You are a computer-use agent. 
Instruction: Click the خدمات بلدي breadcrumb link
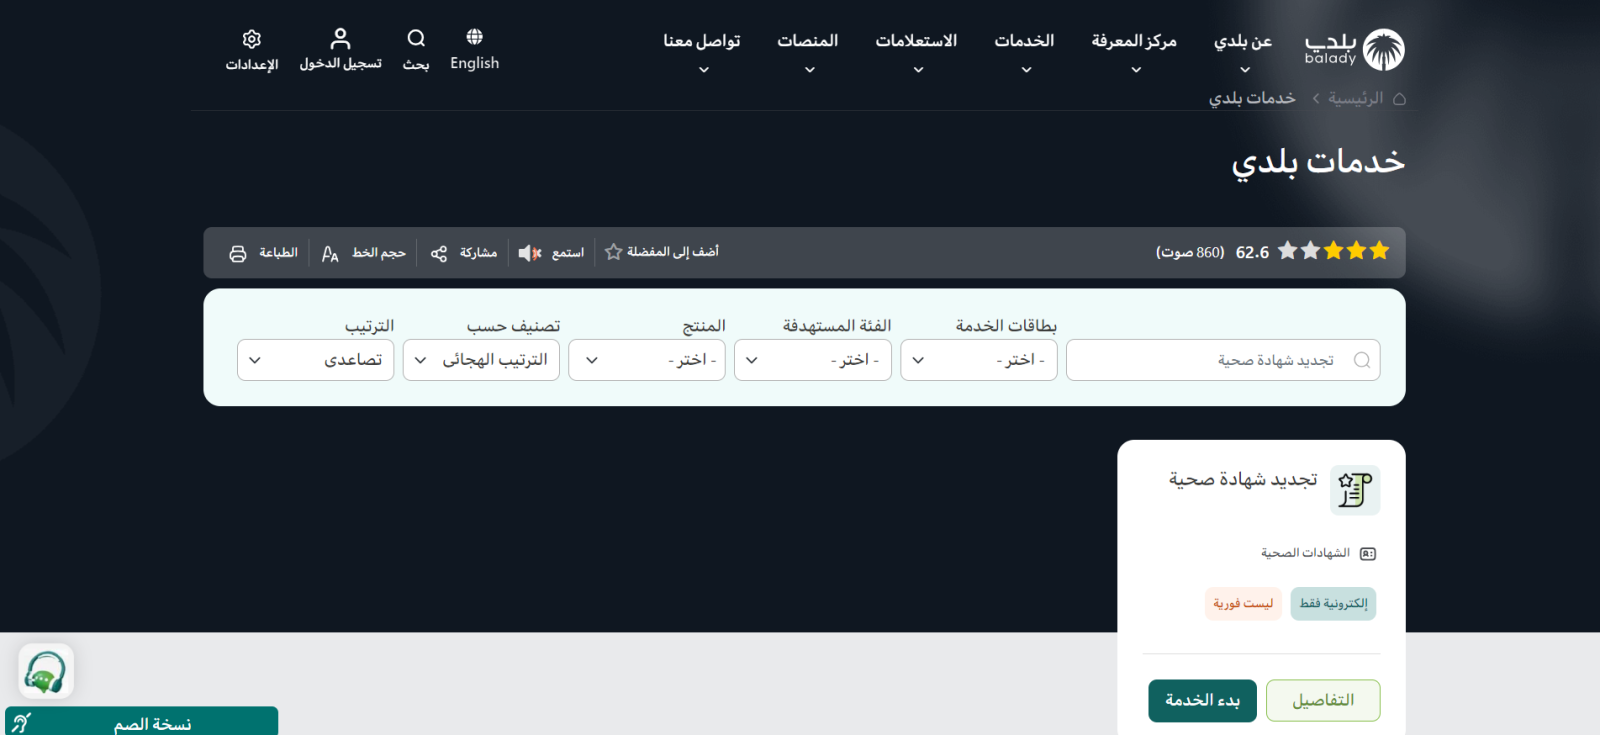(1252, 98)
